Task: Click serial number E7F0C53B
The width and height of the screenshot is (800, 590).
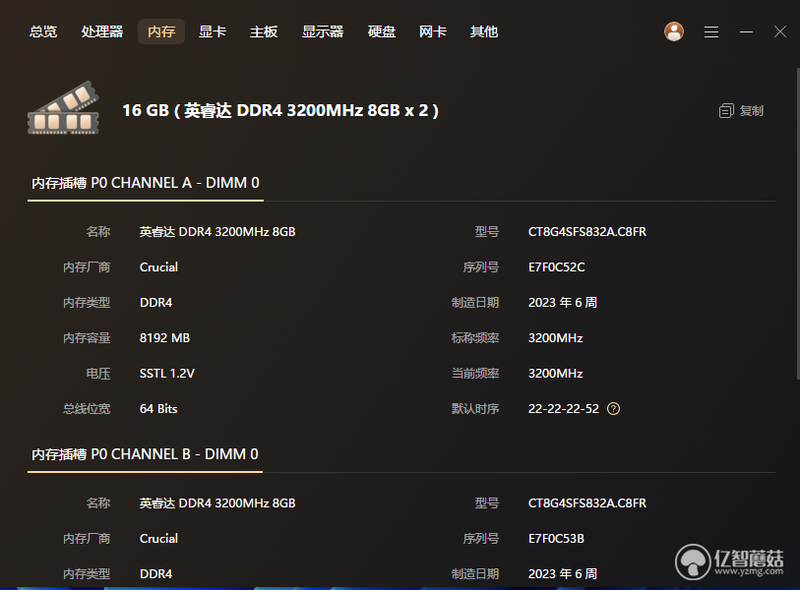Action: (x=556, y=538)
